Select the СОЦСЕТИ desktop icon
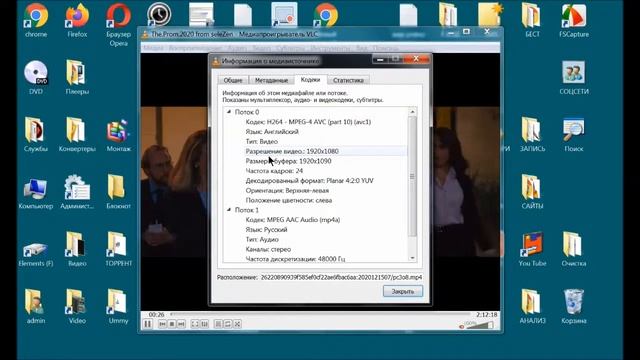640x360 pixels. click(574, 78)
